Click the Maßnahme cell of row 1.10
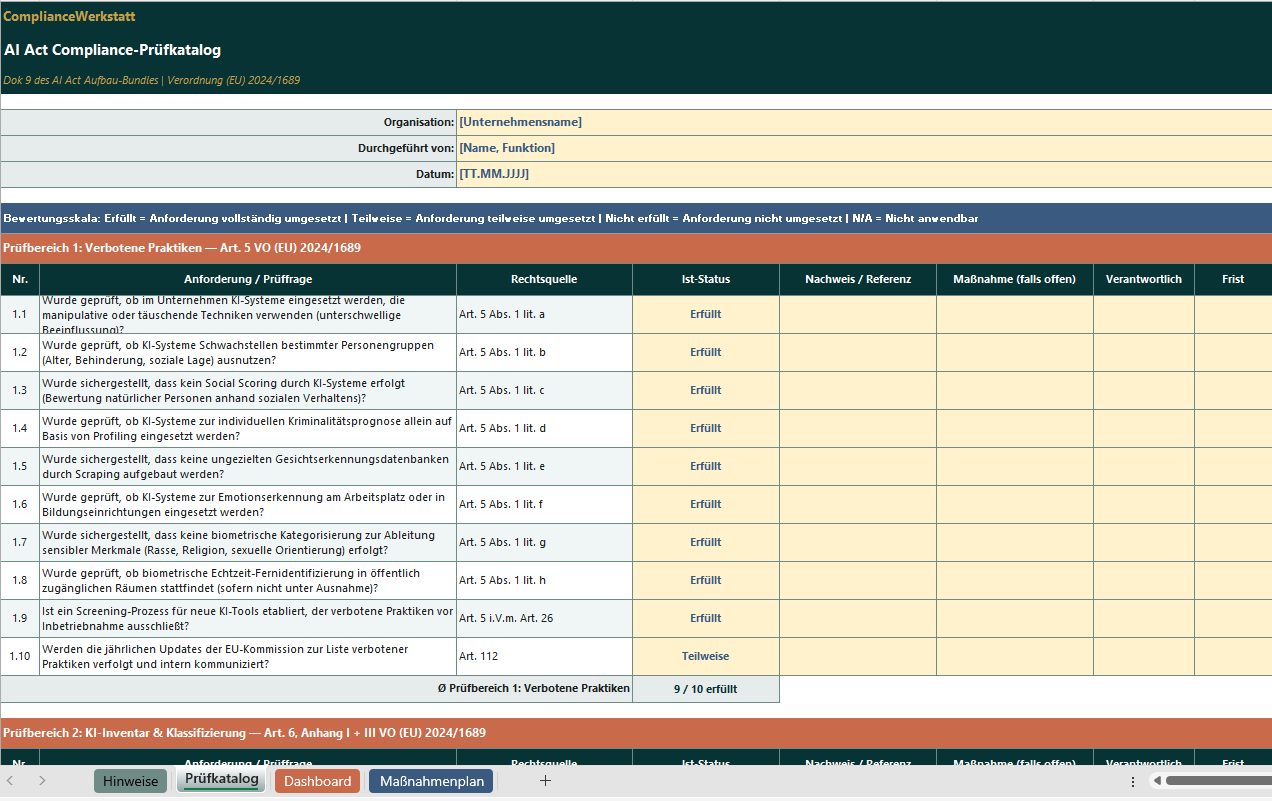 click(x=1014, y=656)
